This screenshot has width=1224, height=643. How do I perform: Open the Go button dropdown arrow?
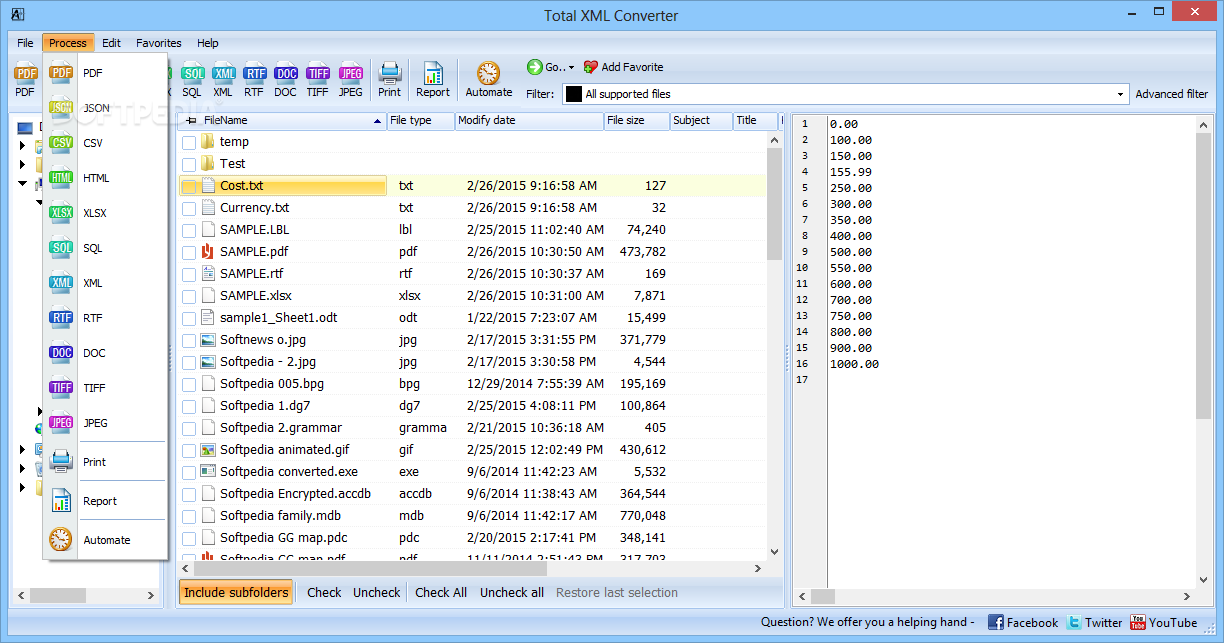[572, 68]
